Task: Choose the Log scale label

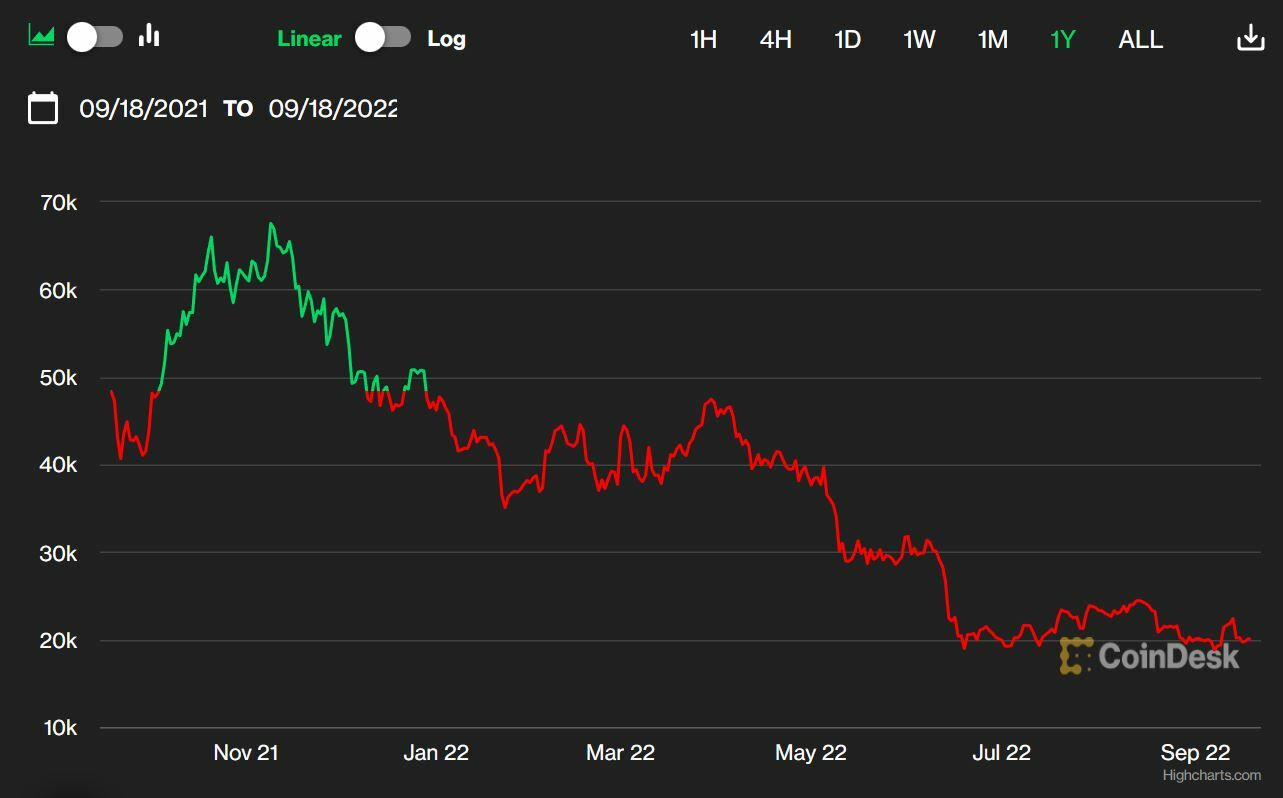Action: [x=446, y=39]
